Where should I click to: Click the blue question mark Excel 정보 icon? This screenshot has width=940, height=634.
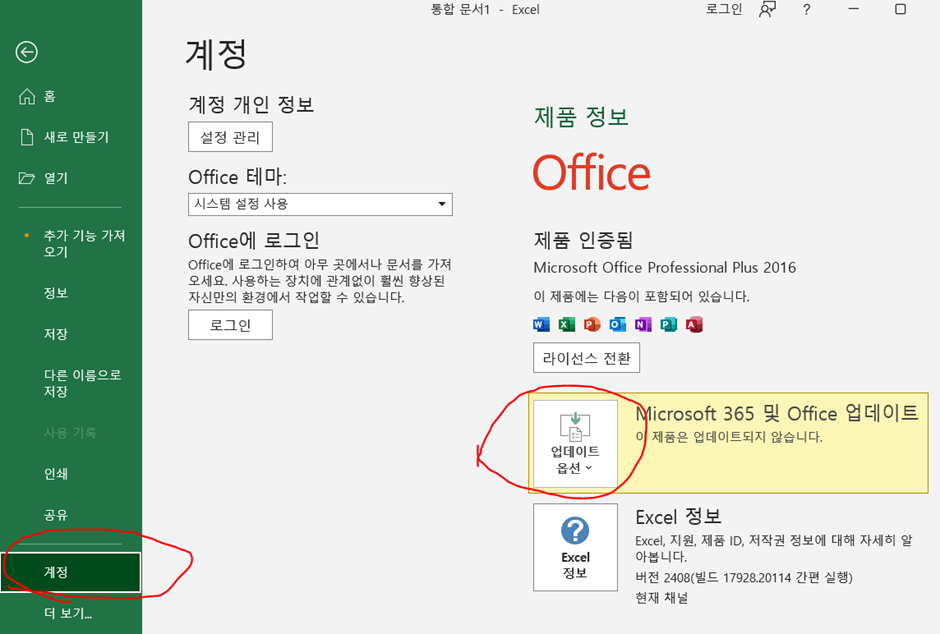pos(575,530)
